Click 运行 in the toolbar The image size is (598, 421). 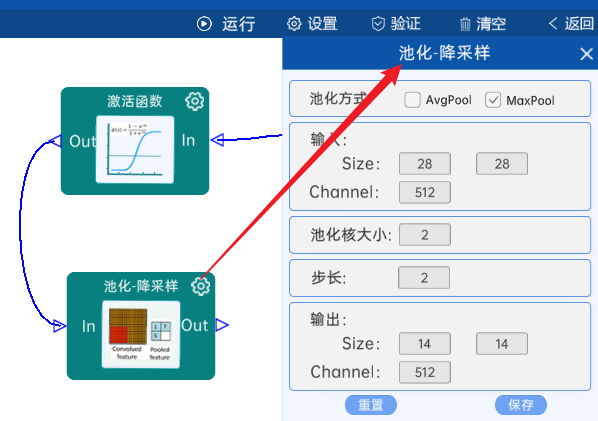pos(239,24)
